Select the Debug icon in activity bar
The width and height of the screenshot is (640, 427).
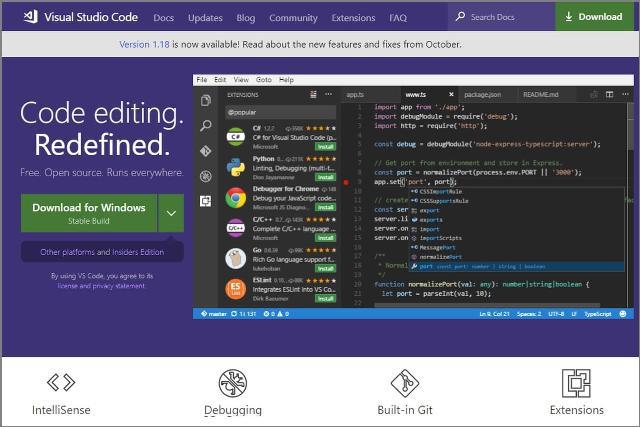click(206, 176)
